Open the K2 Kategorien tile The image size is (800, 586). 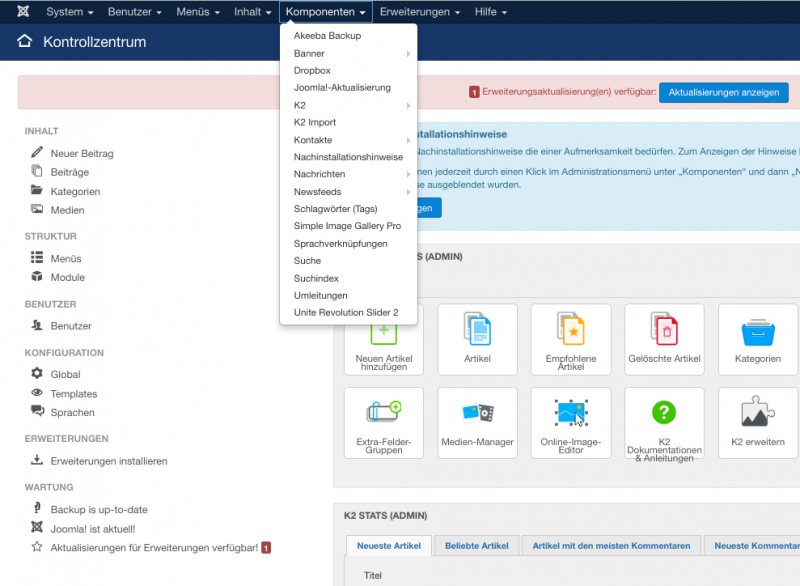click(x=758, y=340)
